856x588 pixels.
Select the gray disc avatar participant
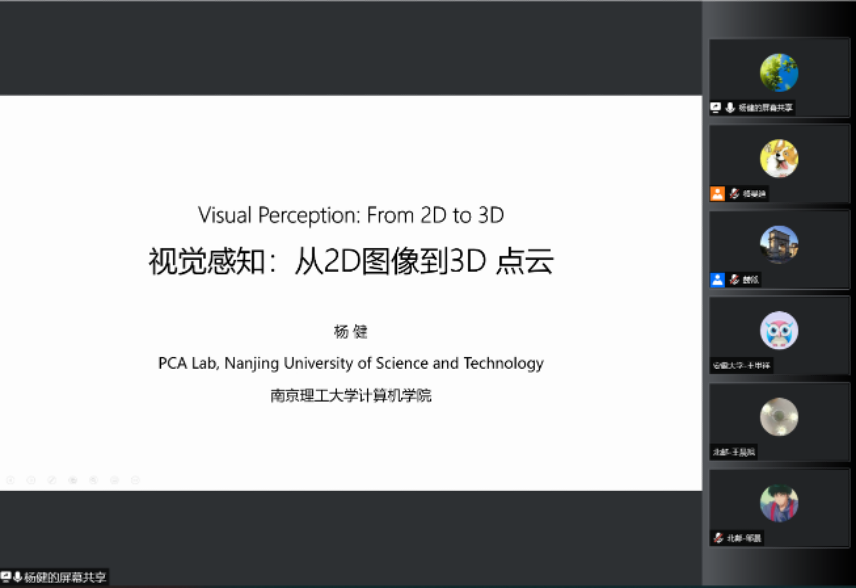coord(779,417)
